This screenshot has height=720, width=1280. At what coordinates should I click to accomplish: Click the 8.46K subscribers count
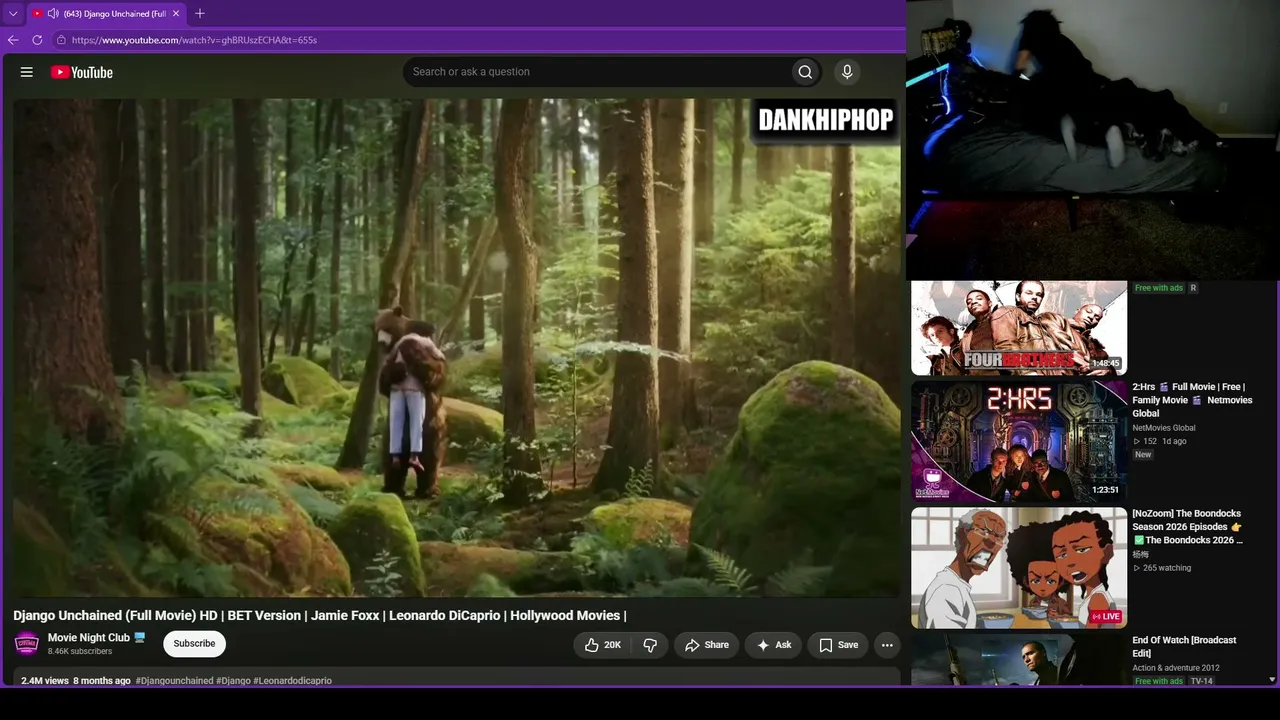pyautogui.click(x=80, y=652)
